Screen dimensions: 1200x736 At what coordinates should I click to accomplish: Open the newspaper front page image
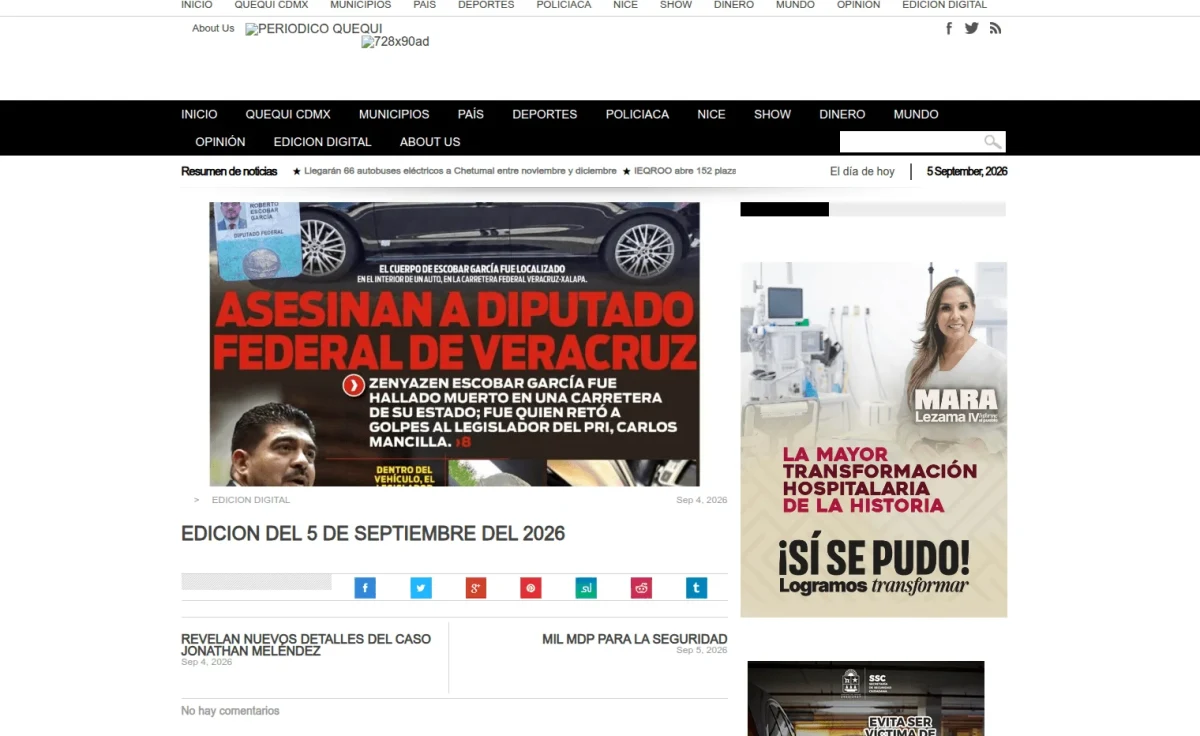click(x=454, y=344)
